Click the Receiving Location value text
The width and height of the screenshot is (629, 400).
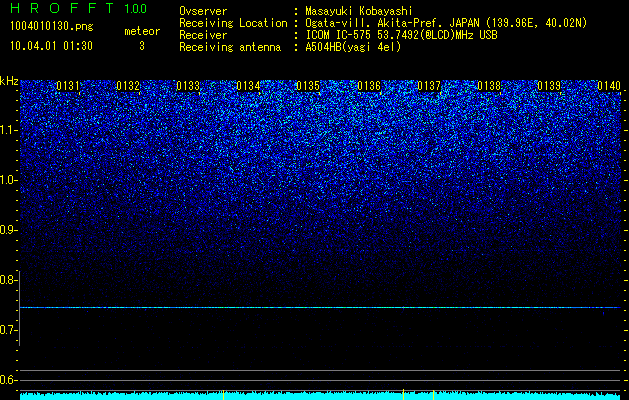pos(446,23)
